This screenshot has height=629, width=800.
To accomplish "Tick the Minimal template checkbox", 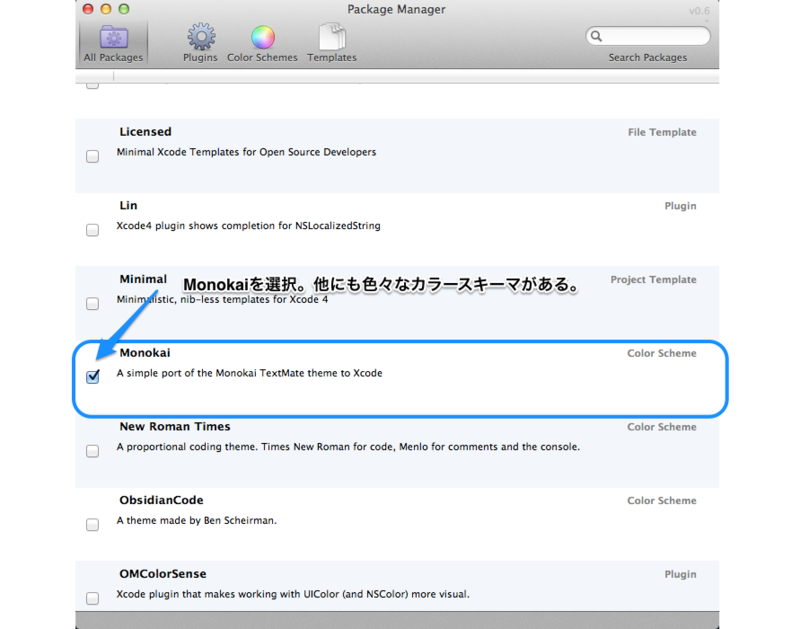I will (x=92, y=304).
